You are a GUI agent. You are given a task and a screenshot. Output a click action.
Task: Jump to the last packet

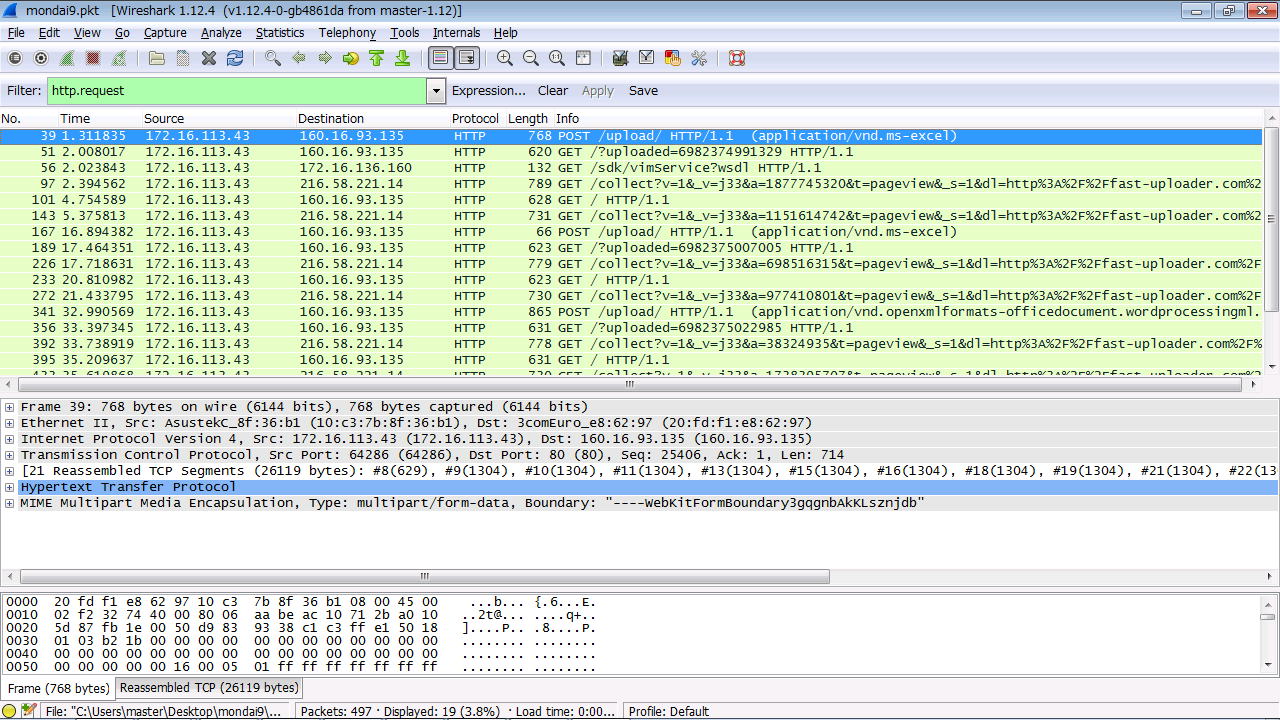point(402,58)
